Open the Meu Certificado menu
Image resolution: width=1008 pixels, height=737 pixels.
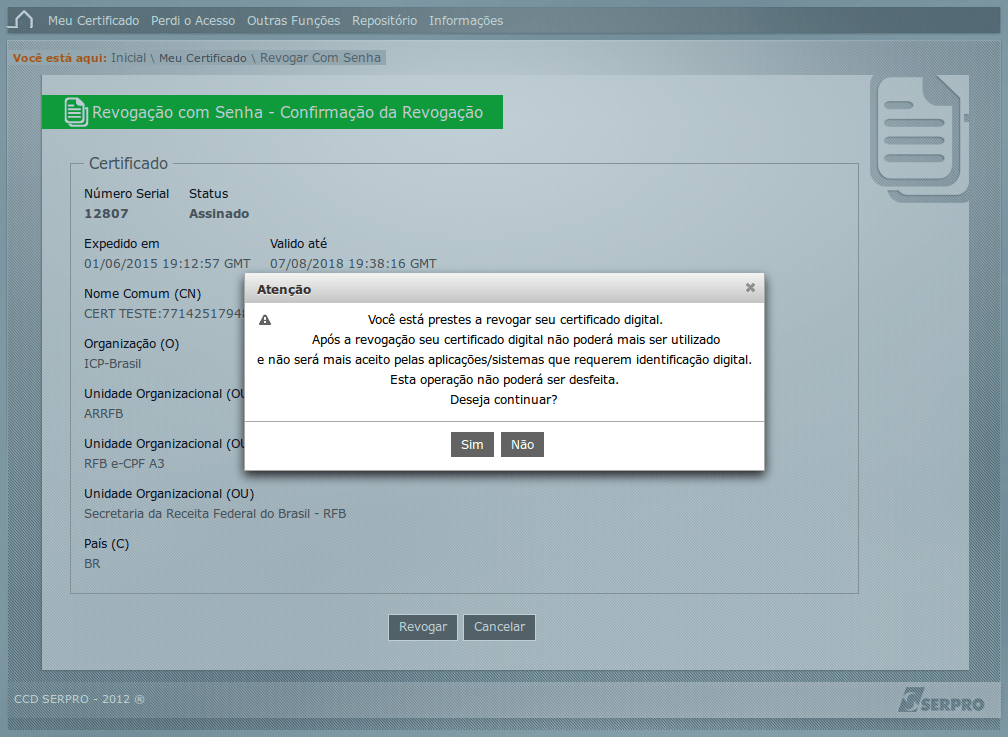point(93,21)
